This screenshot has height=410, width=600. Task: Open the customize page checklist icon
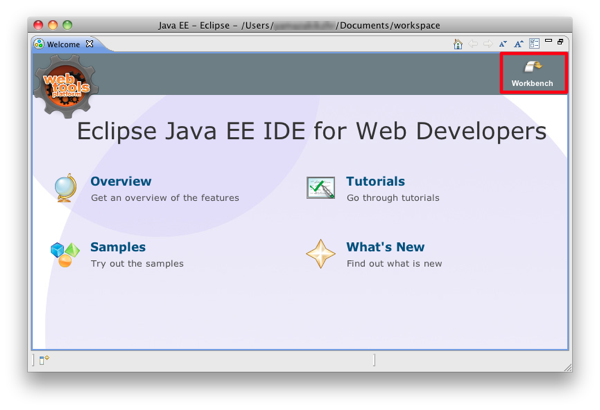click(534, 44)
